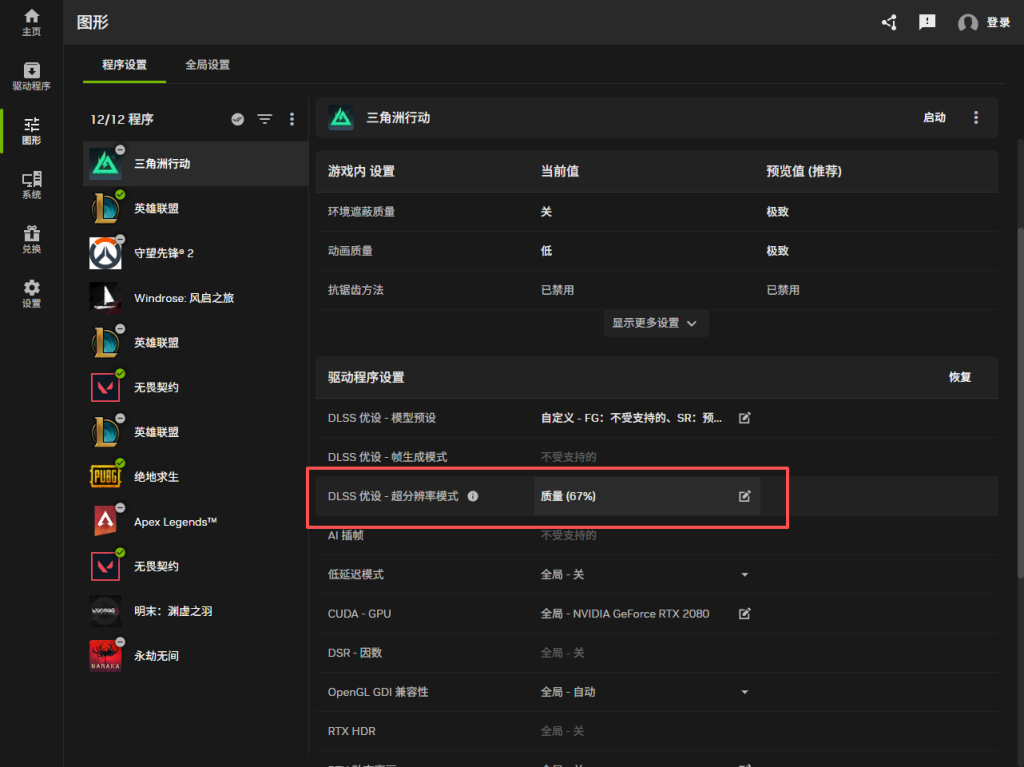Open the 驱动程序 drivers sidebar icon
This screenshot has width=1024, height=767.
tap(31, 76)
